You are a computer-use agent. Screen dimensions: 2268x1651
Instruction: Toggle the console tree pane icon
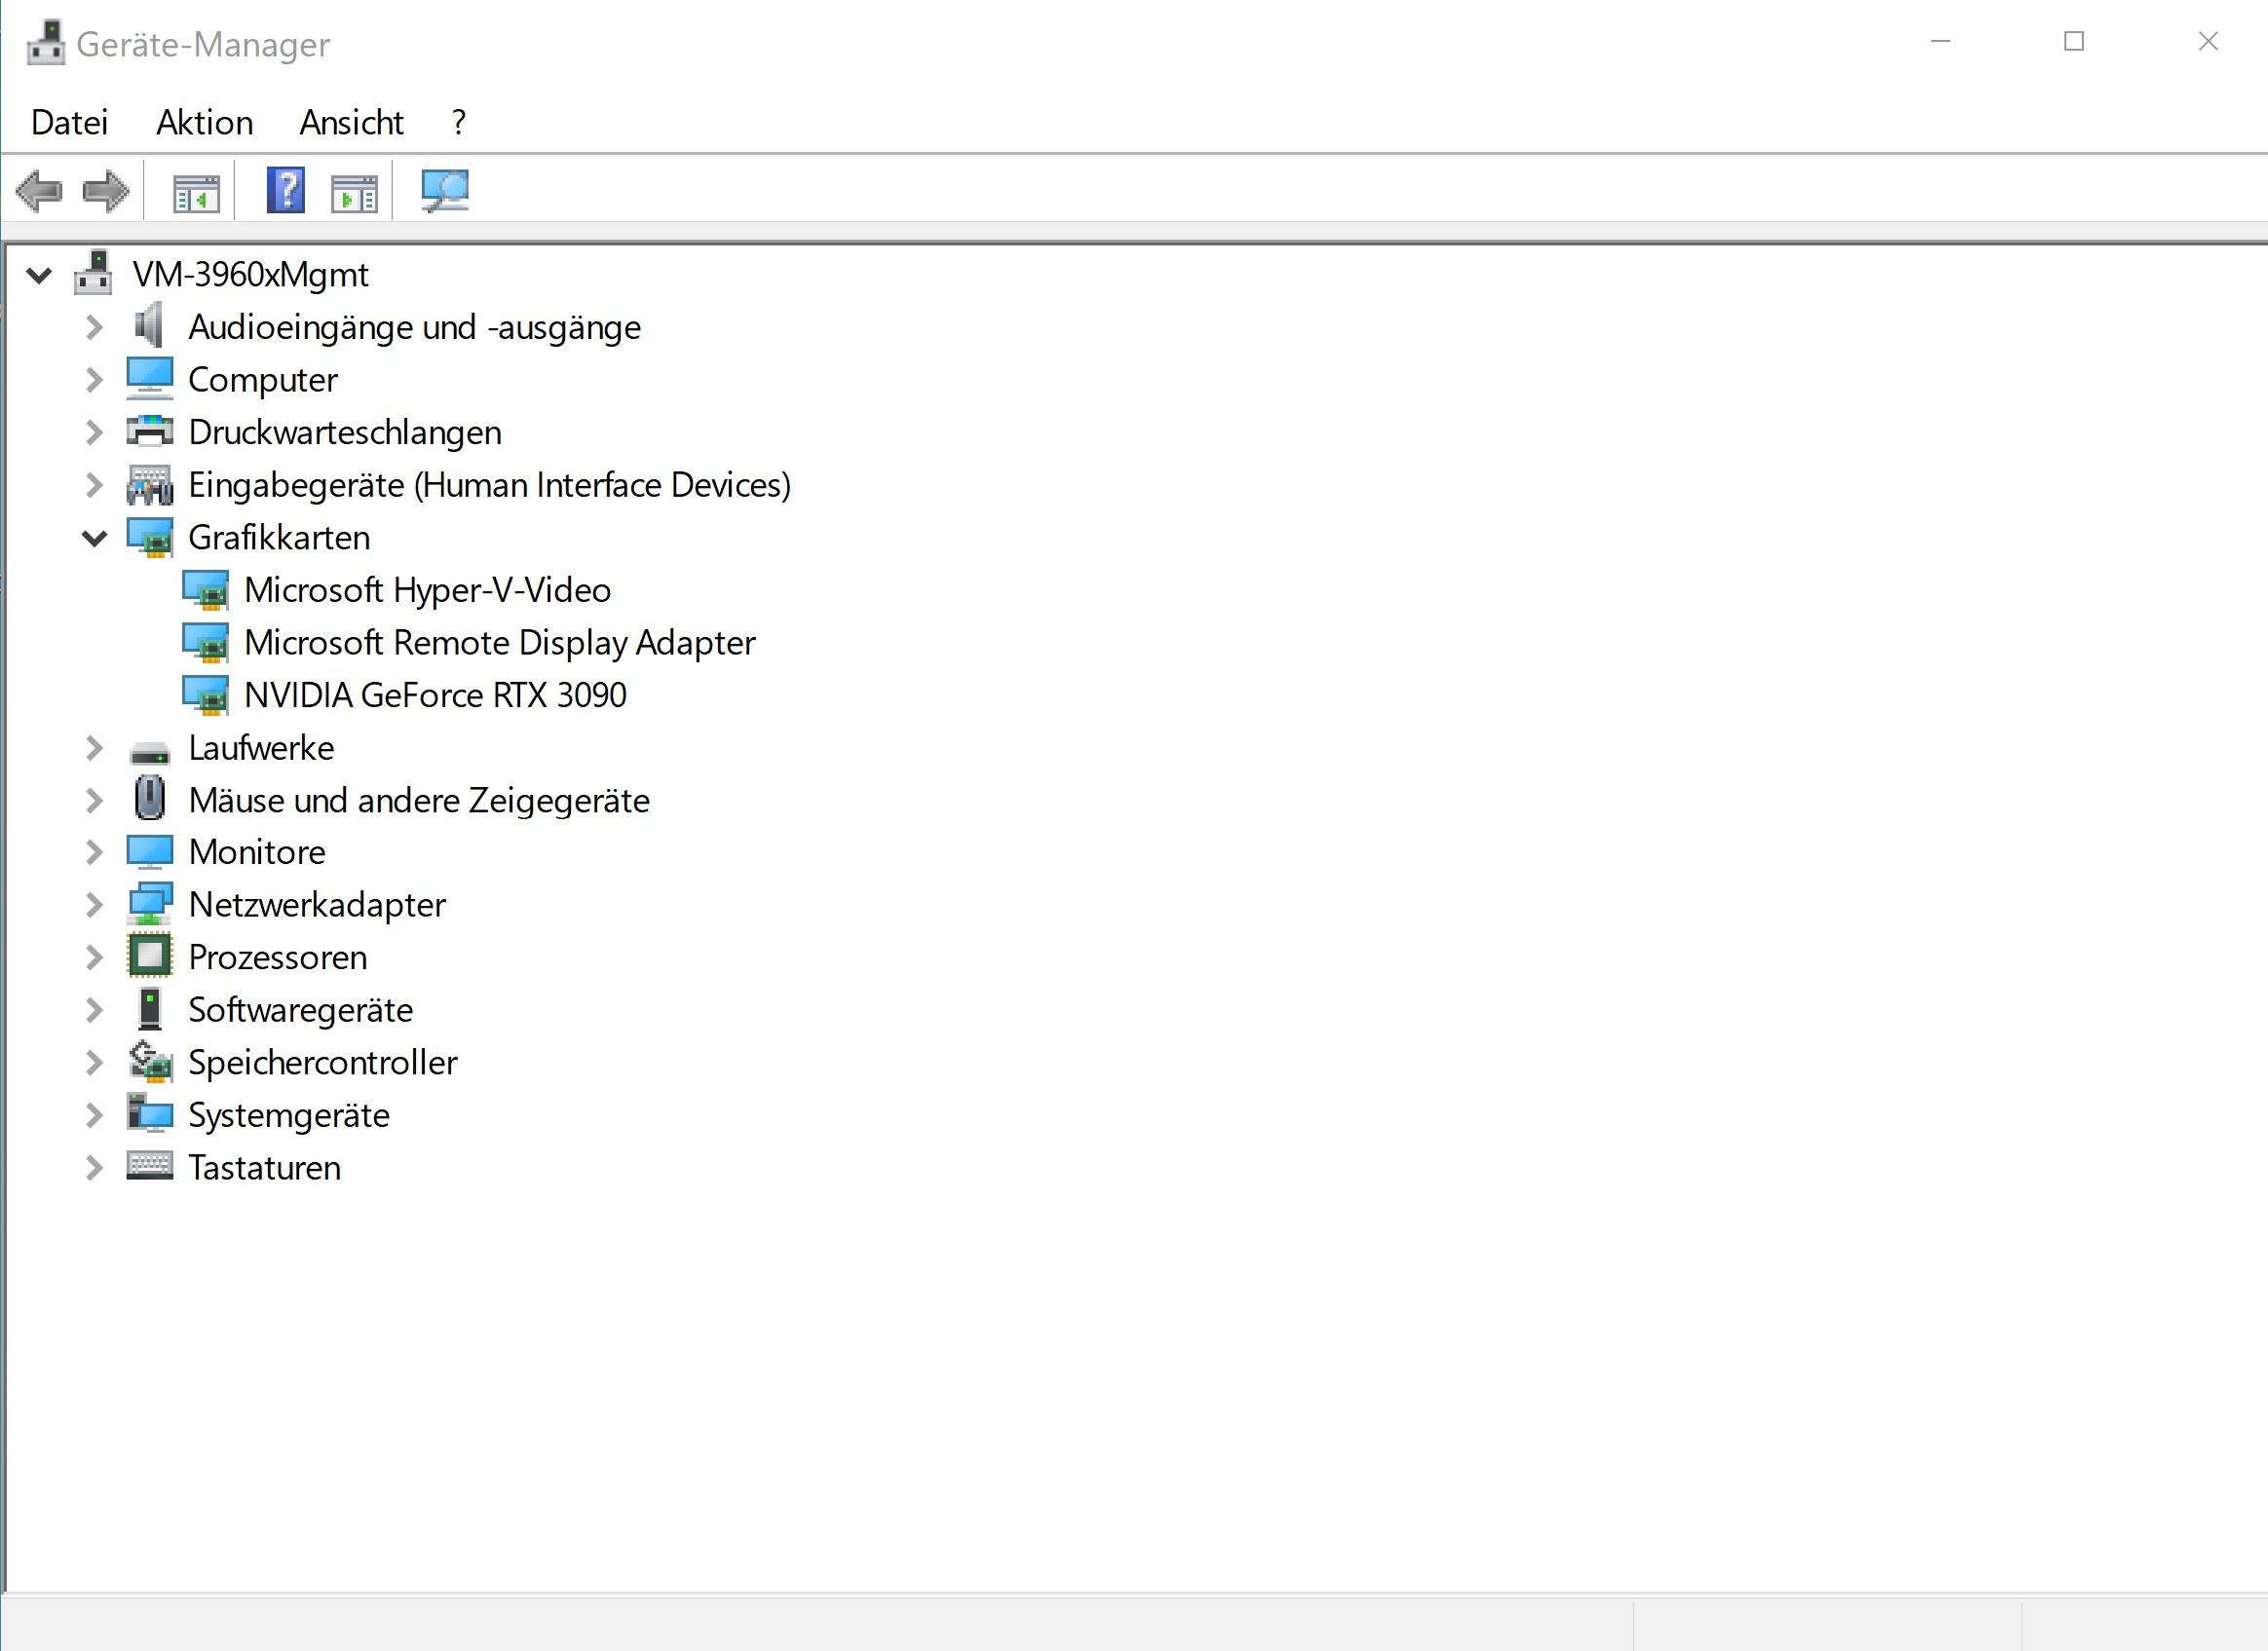point(196,192)
